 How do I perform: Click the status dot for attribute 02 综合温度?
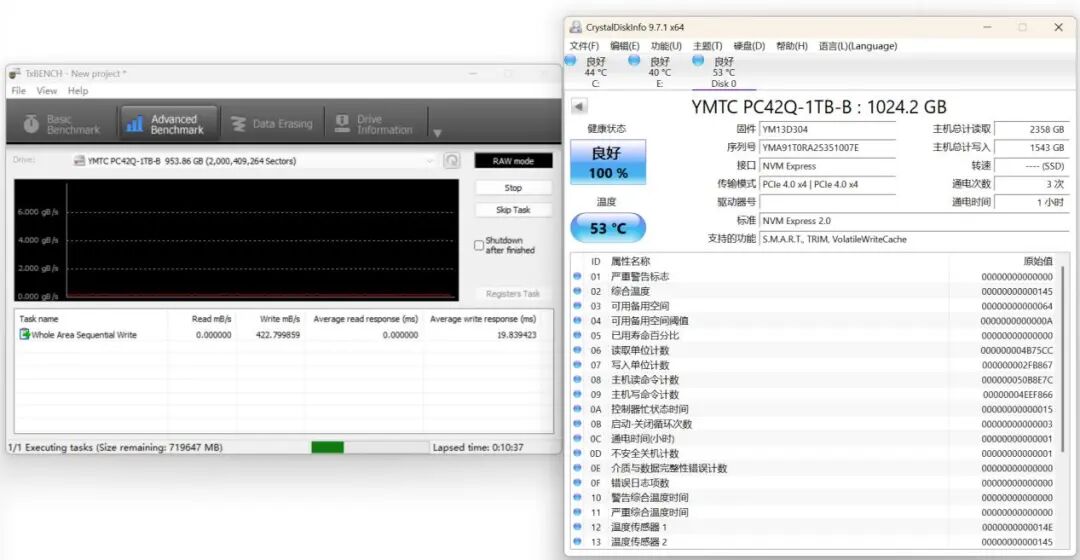click(x=577, y=291)
